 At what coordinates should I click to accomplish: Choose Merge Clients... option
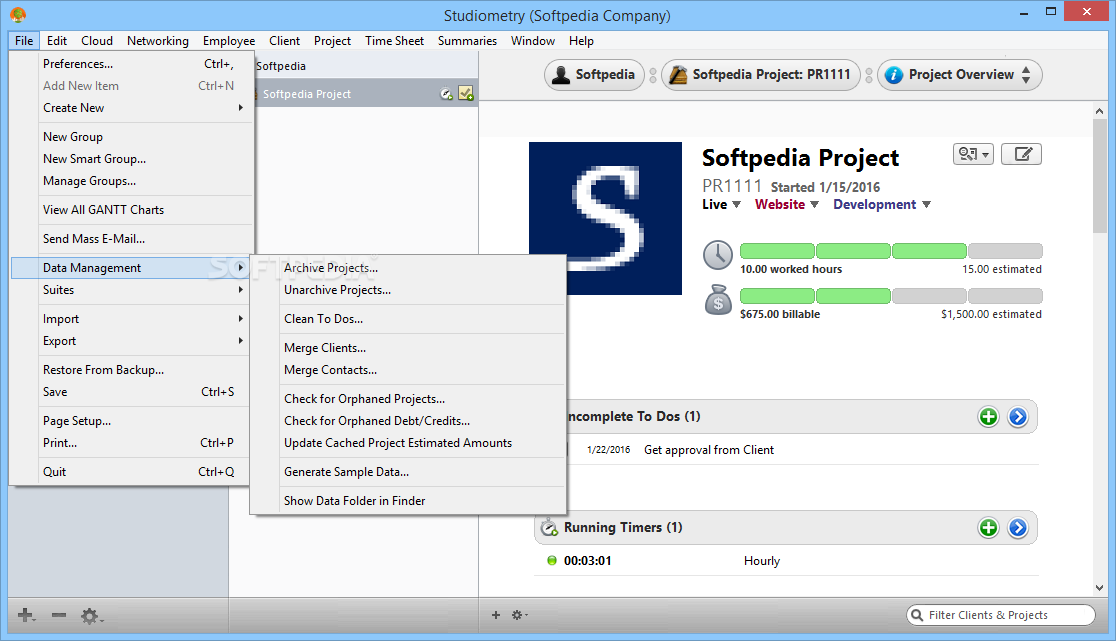[409, 348]
